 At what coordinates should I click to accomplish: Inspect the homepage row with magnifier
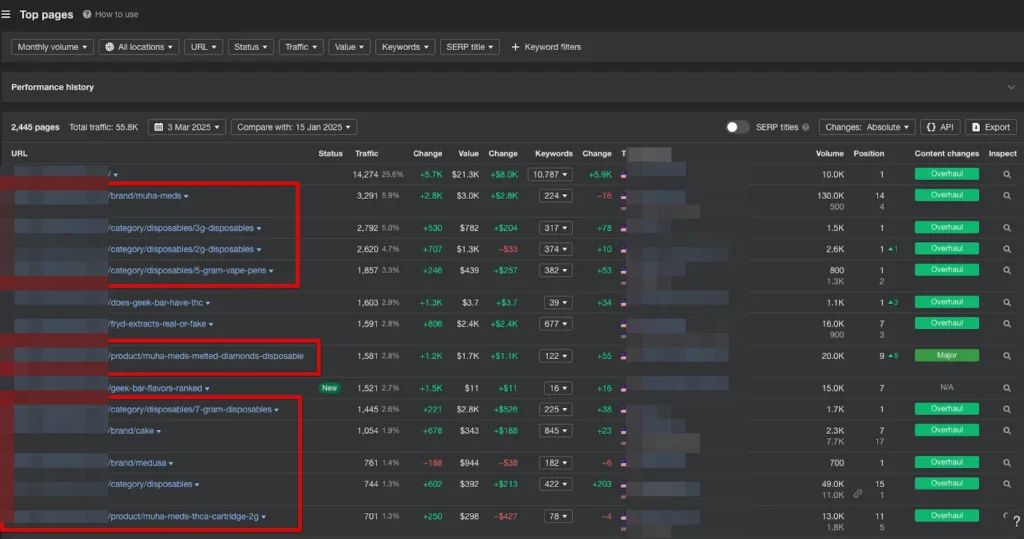tap(1007, 174)
